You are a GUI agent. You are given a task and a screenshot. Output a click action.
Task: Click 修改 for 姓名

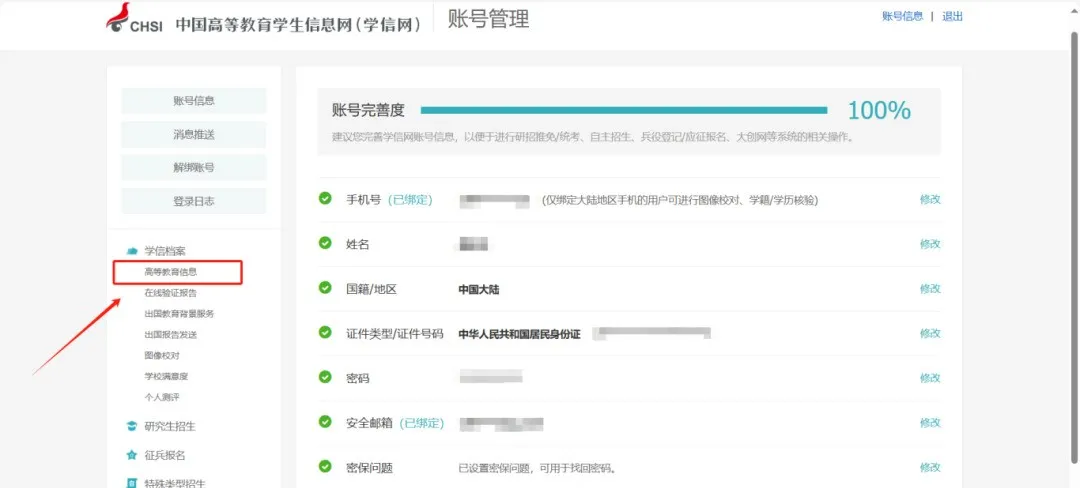click(930, 244)
